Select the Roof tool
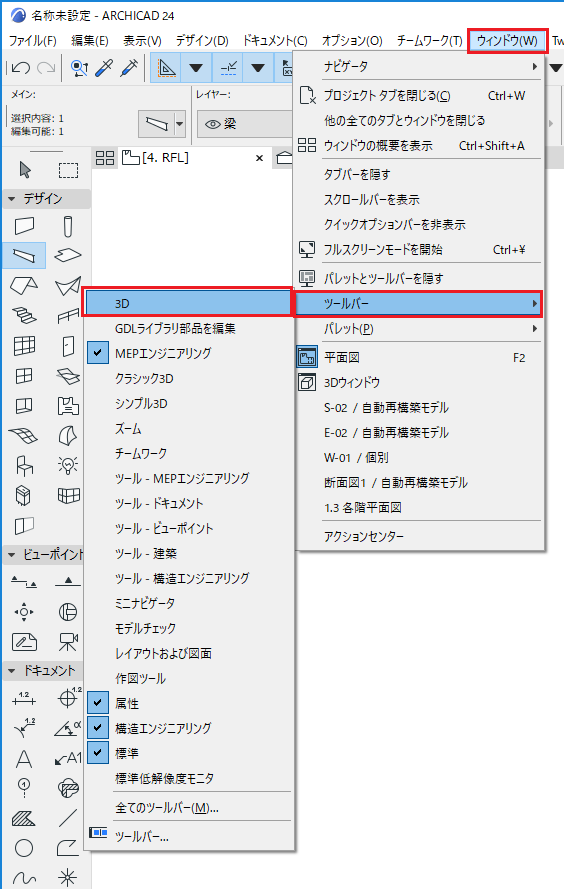This screenshot has width=564, height=889. coord(24,285)
